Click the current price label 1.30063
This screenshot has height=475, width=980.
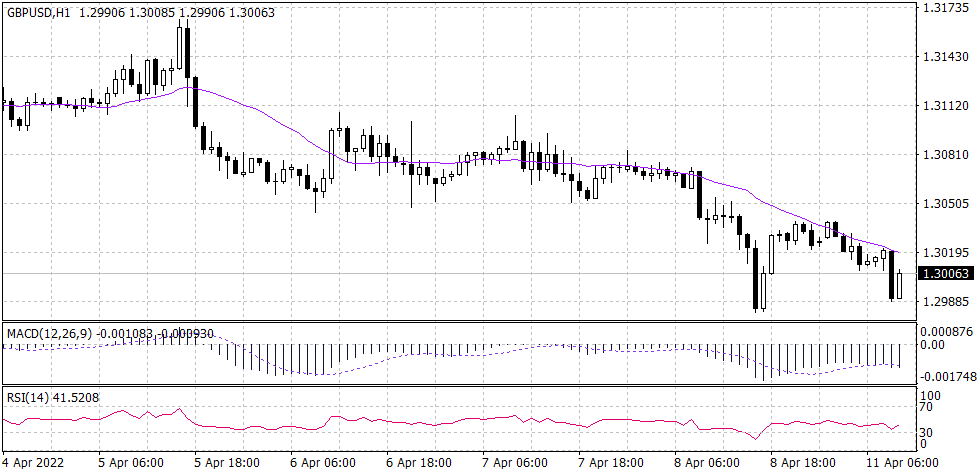(x=944, y=273)
